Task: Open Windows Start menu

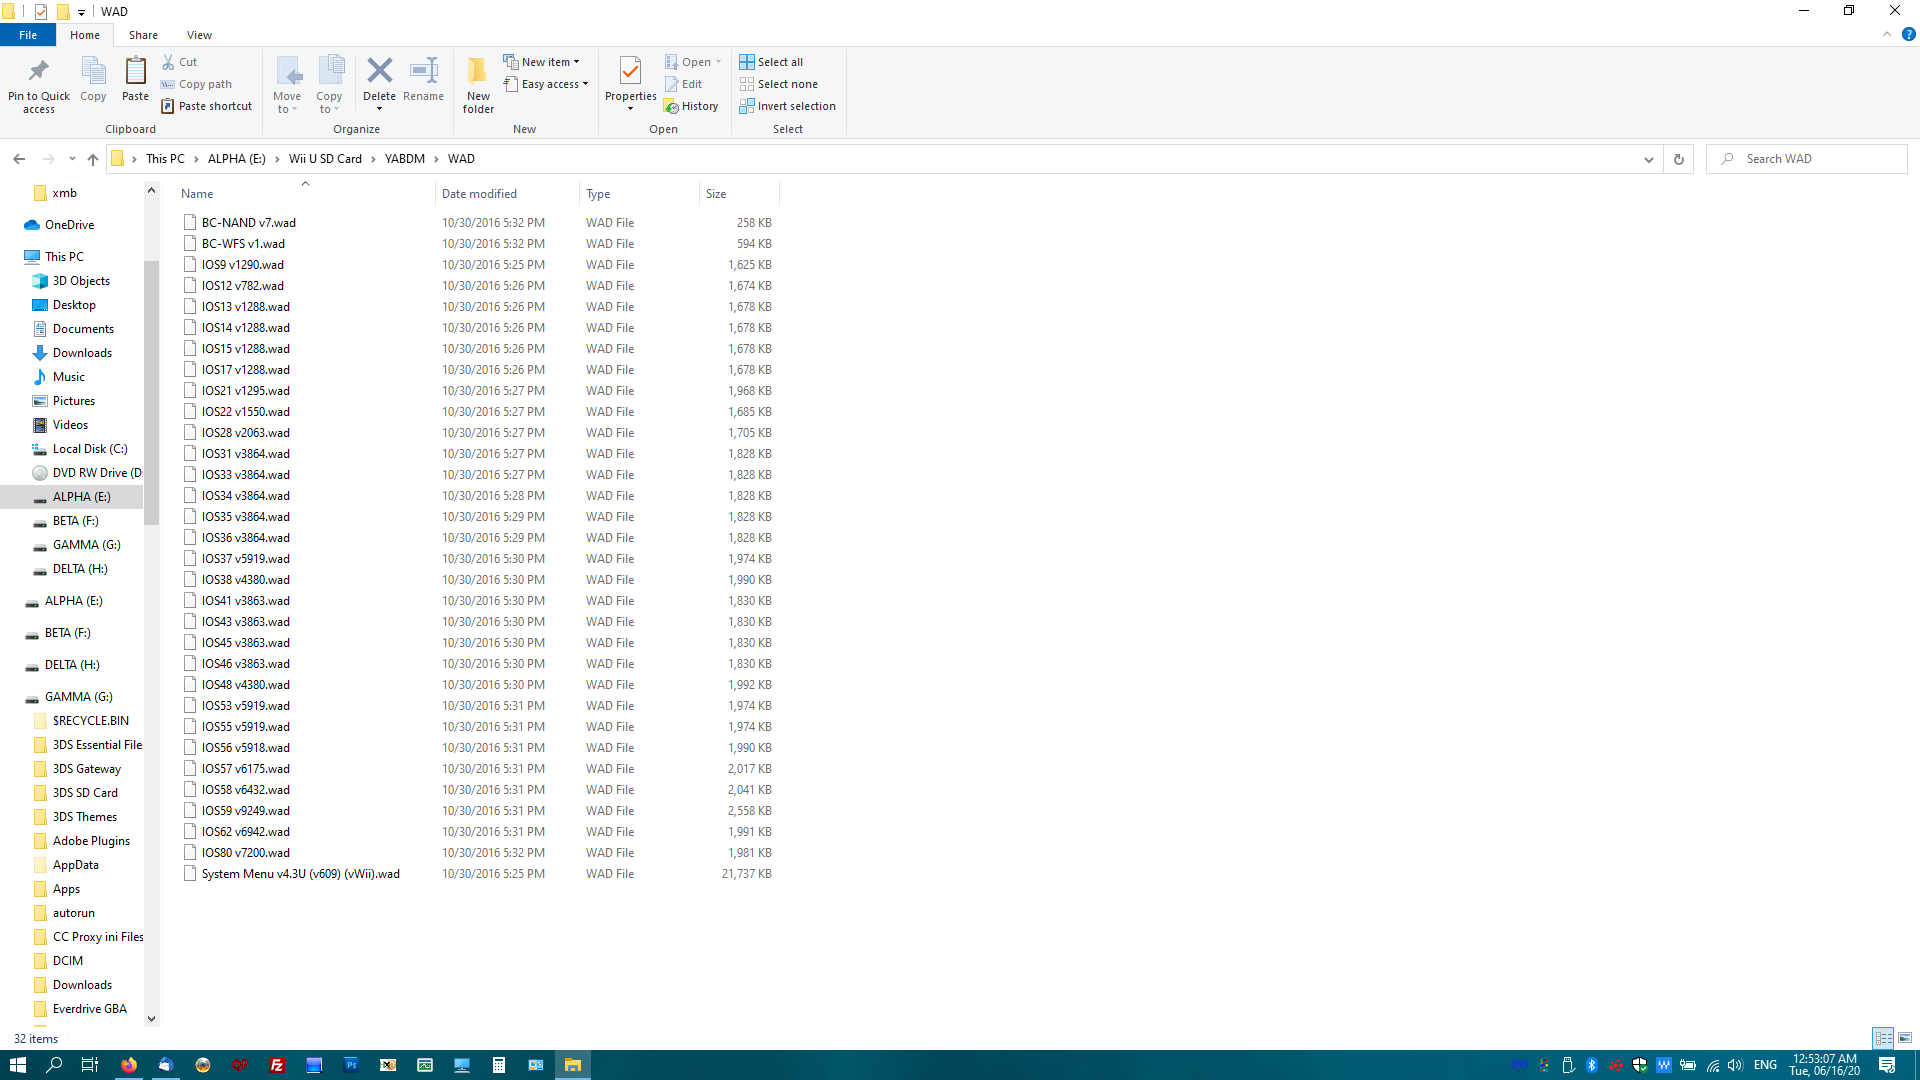Action: click(18, 1065)
